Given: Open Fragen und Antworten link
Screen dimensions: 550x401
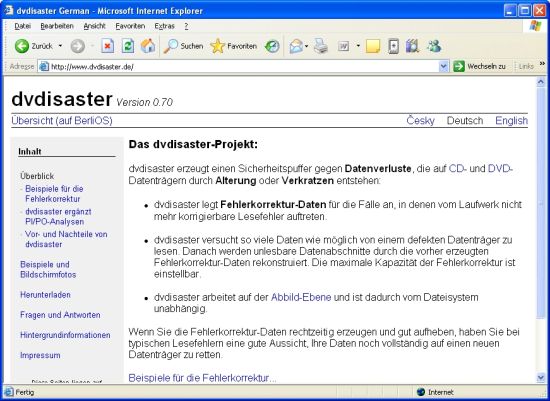Looking at the screenshot, I should click(x=60, y=315).
